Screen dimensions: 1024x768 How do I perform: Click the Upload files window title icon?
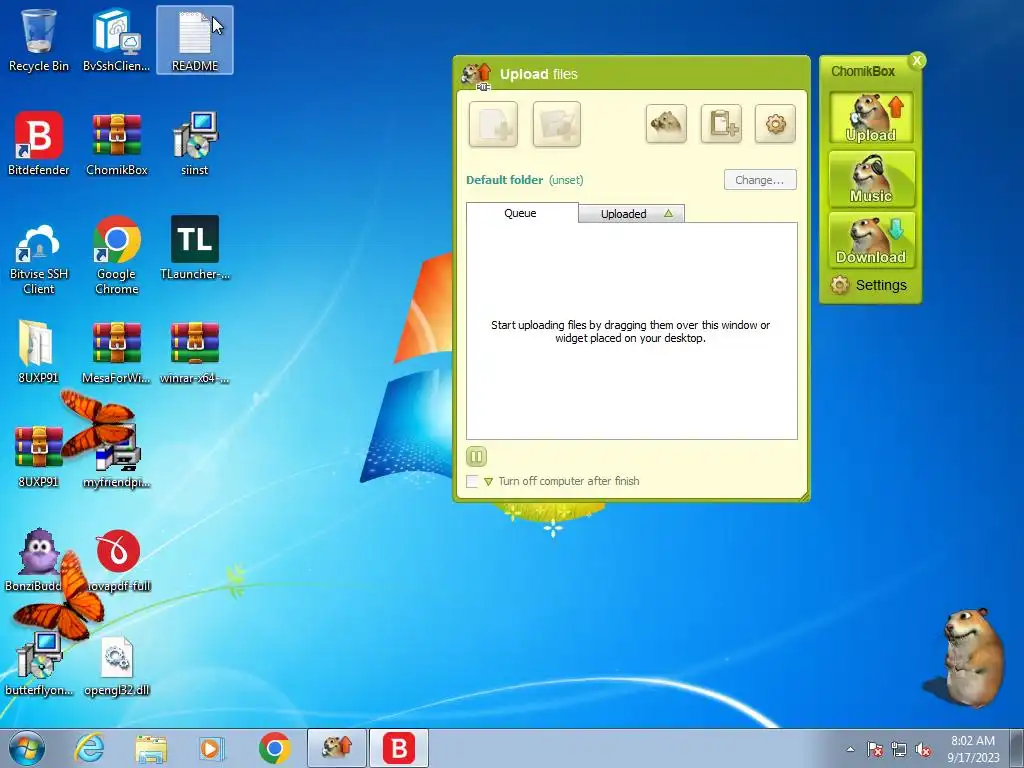coord(476,74)
